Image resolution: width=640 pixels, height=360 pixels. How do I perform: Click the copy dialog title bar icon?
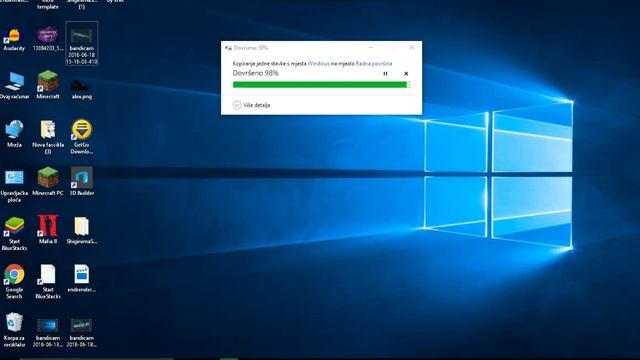coord(228,48)
